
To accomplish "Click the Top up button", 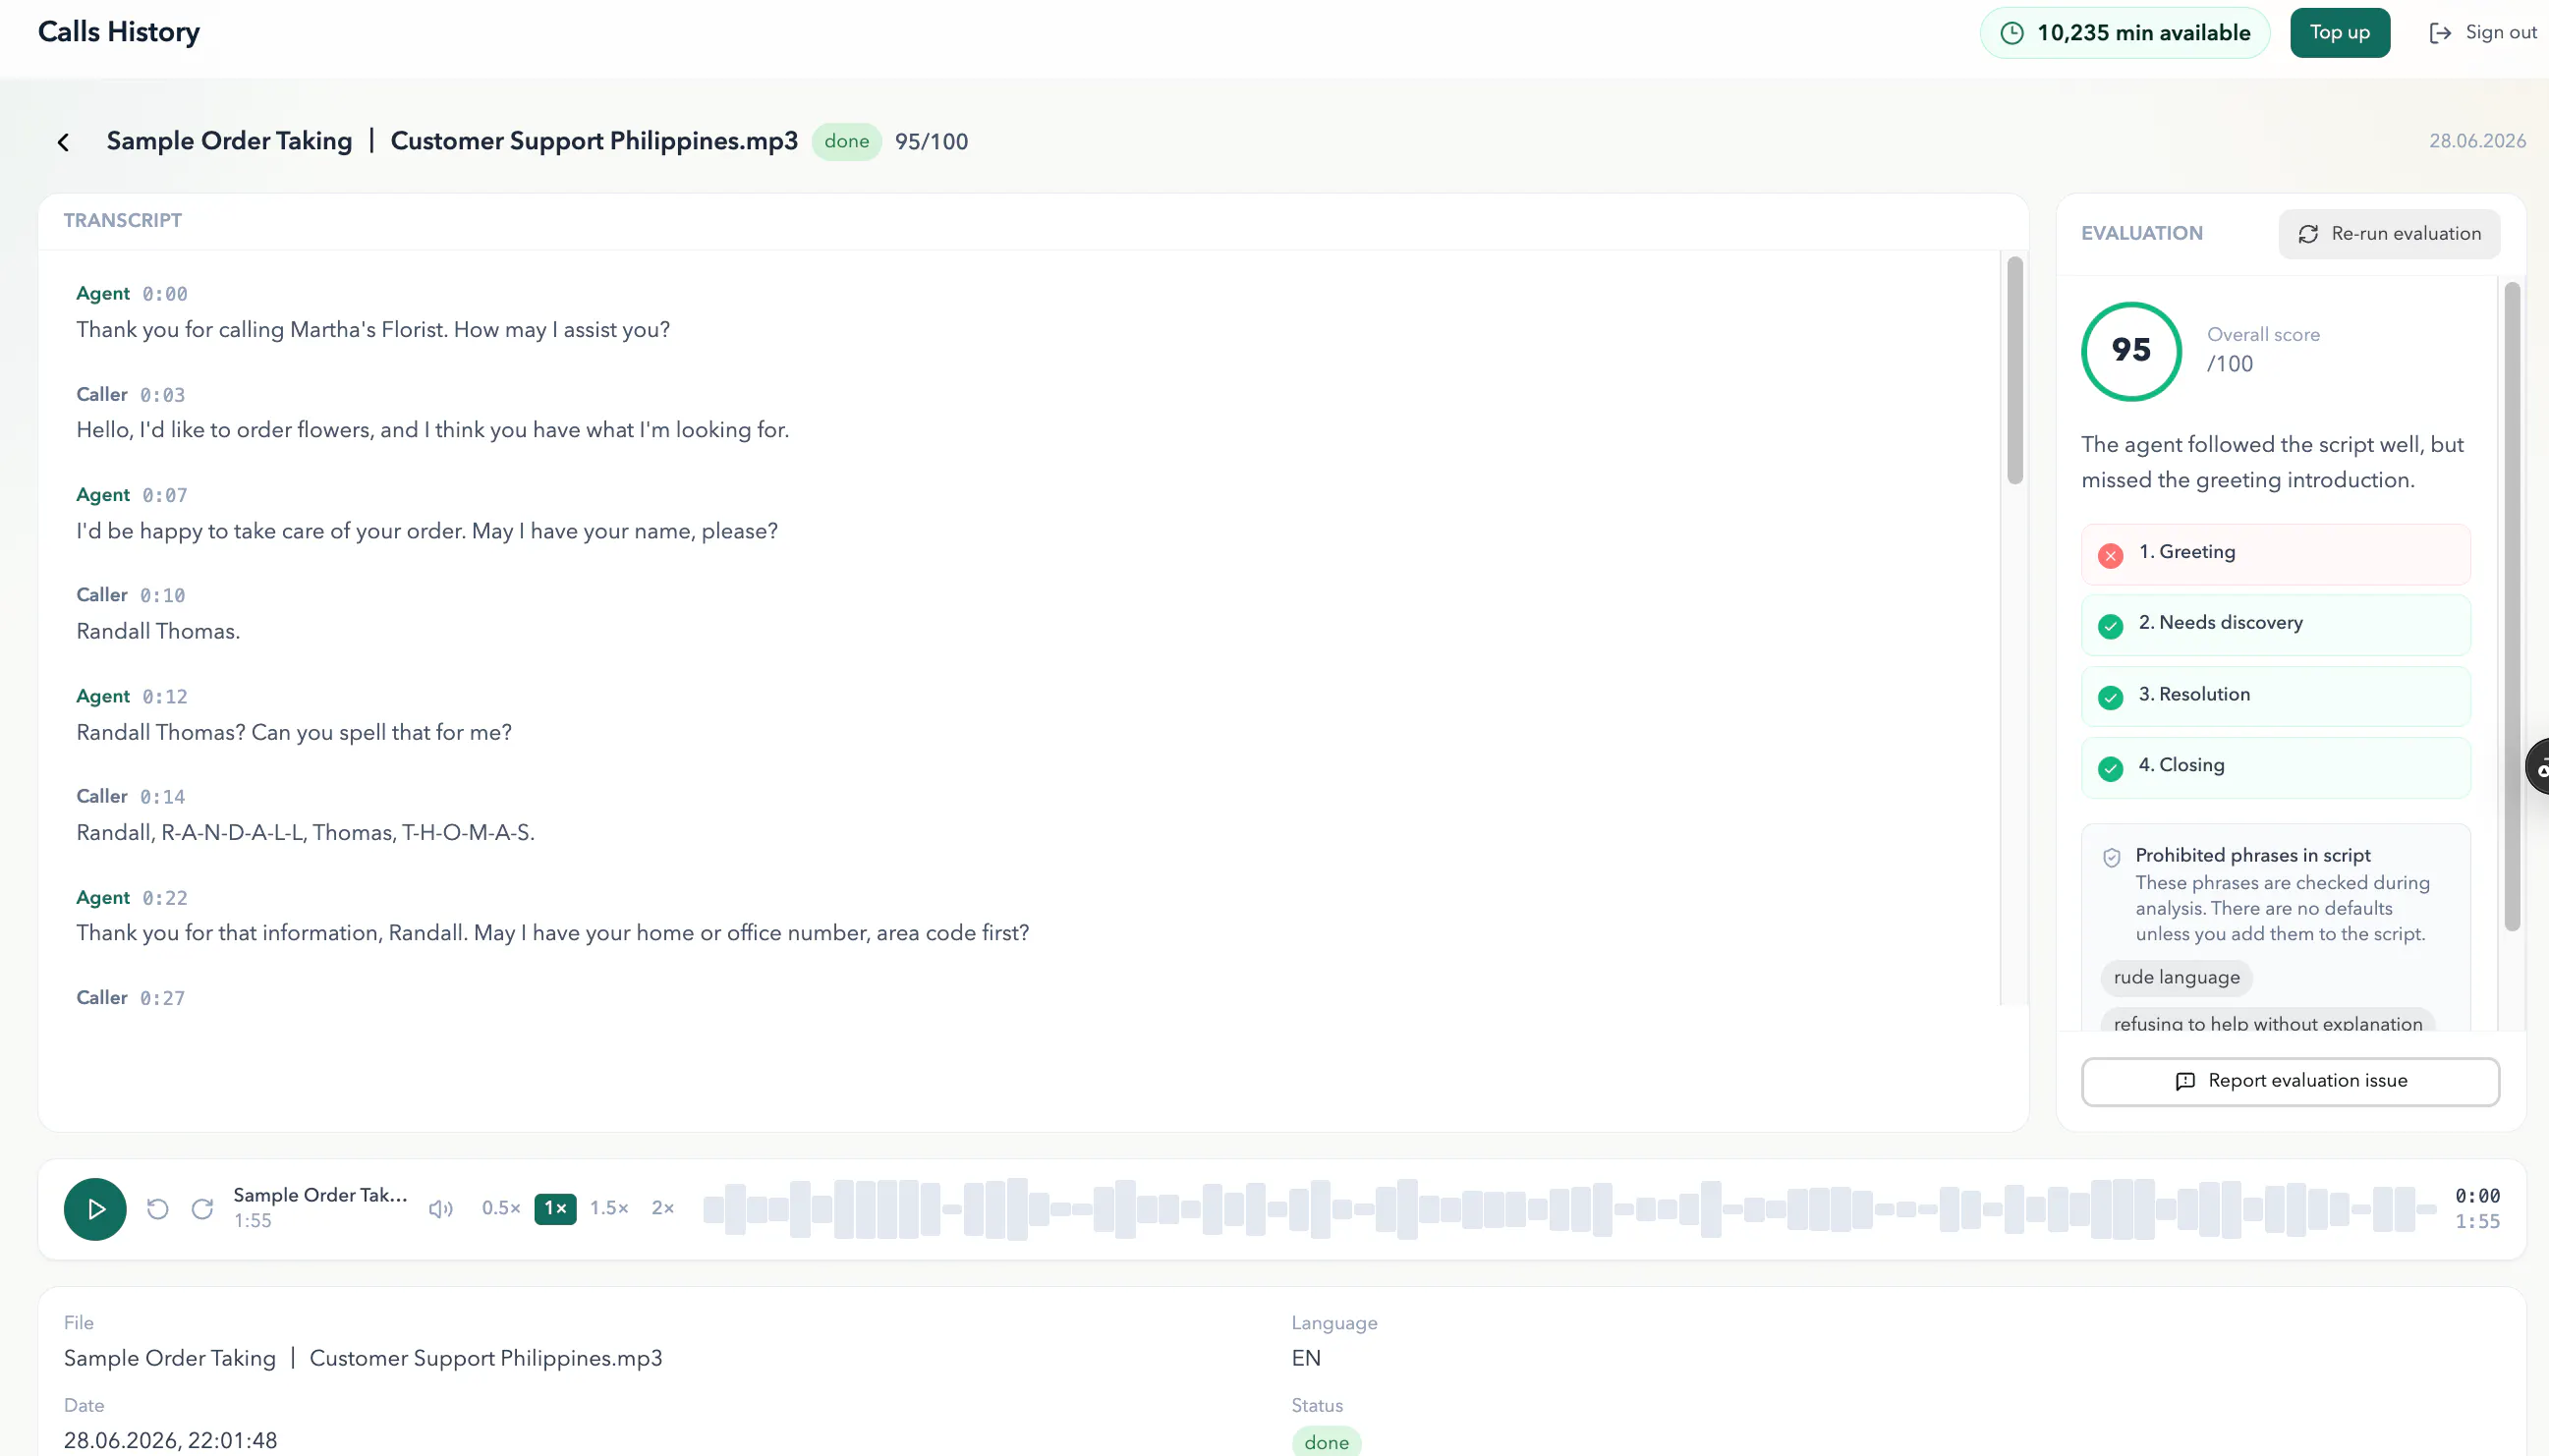I will [2339, 33].
